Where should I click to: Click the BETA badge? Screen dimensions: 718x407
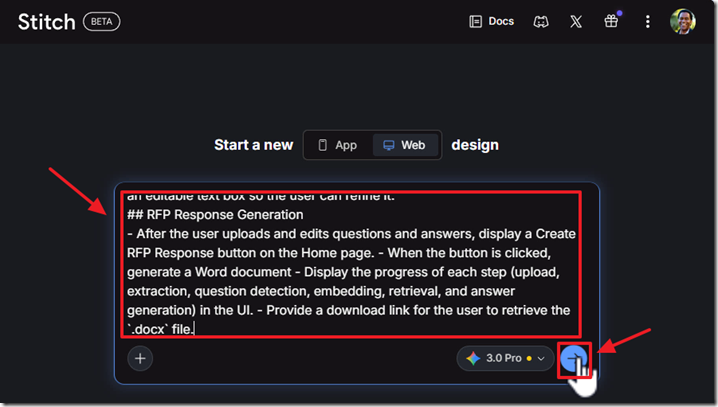(101, 21)
